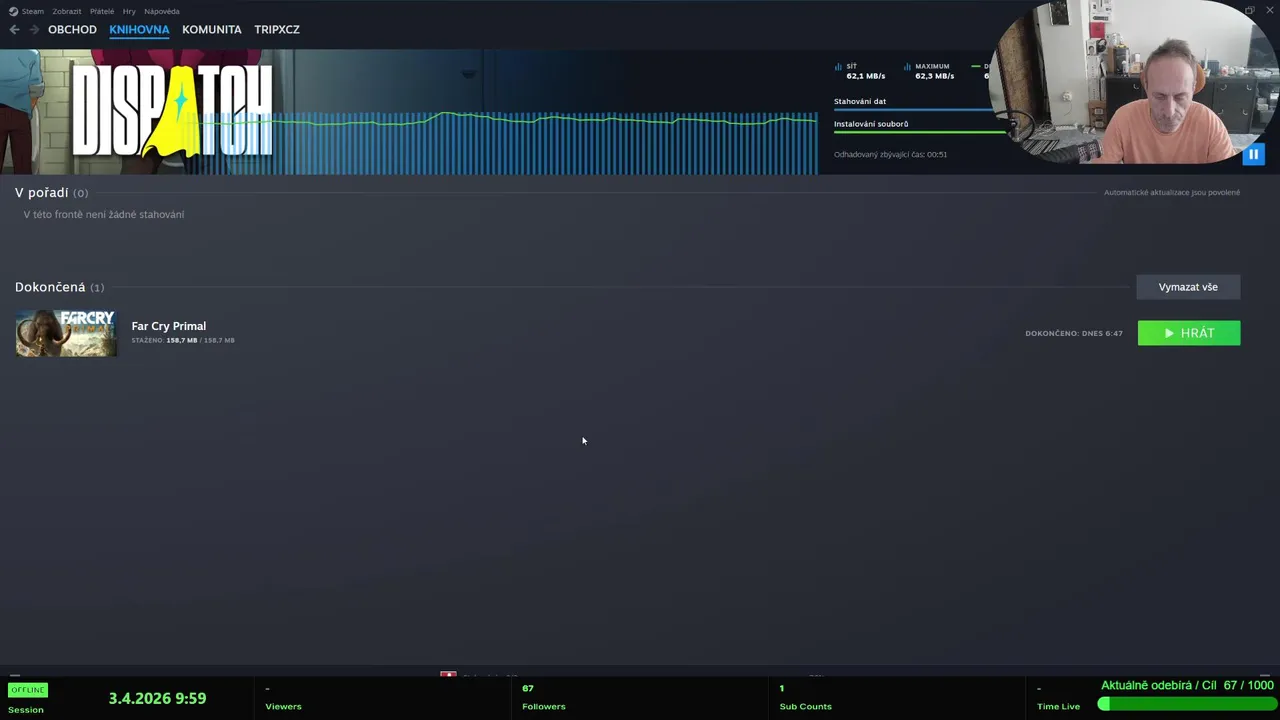The image size is (1280, 720).
Task: Open the Zobrazit menu
Action: (x=67, y=11)
